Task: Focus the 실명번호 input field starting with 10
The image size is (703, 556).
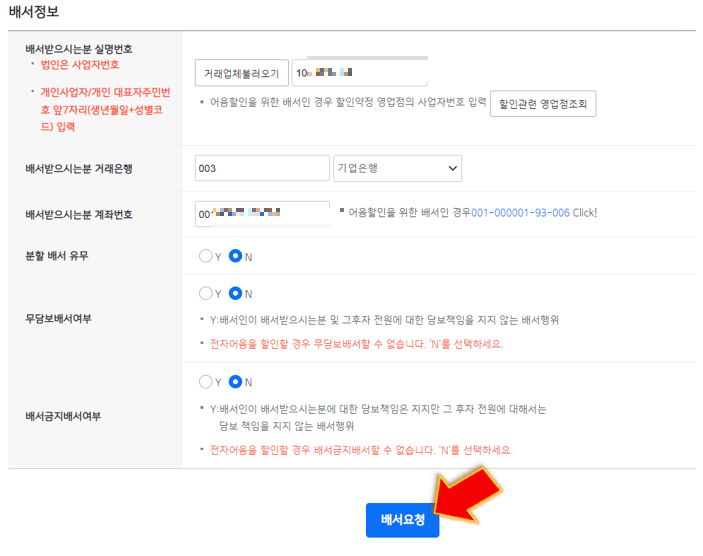Action: (x=360, y=73)
